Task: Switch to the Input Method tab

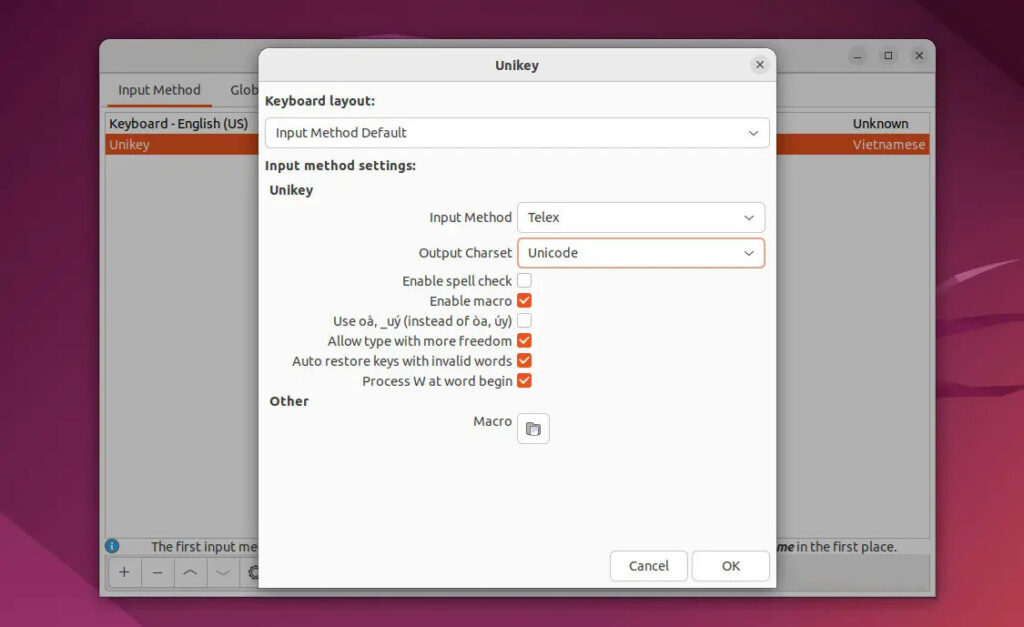Action: tap(158, 90)
